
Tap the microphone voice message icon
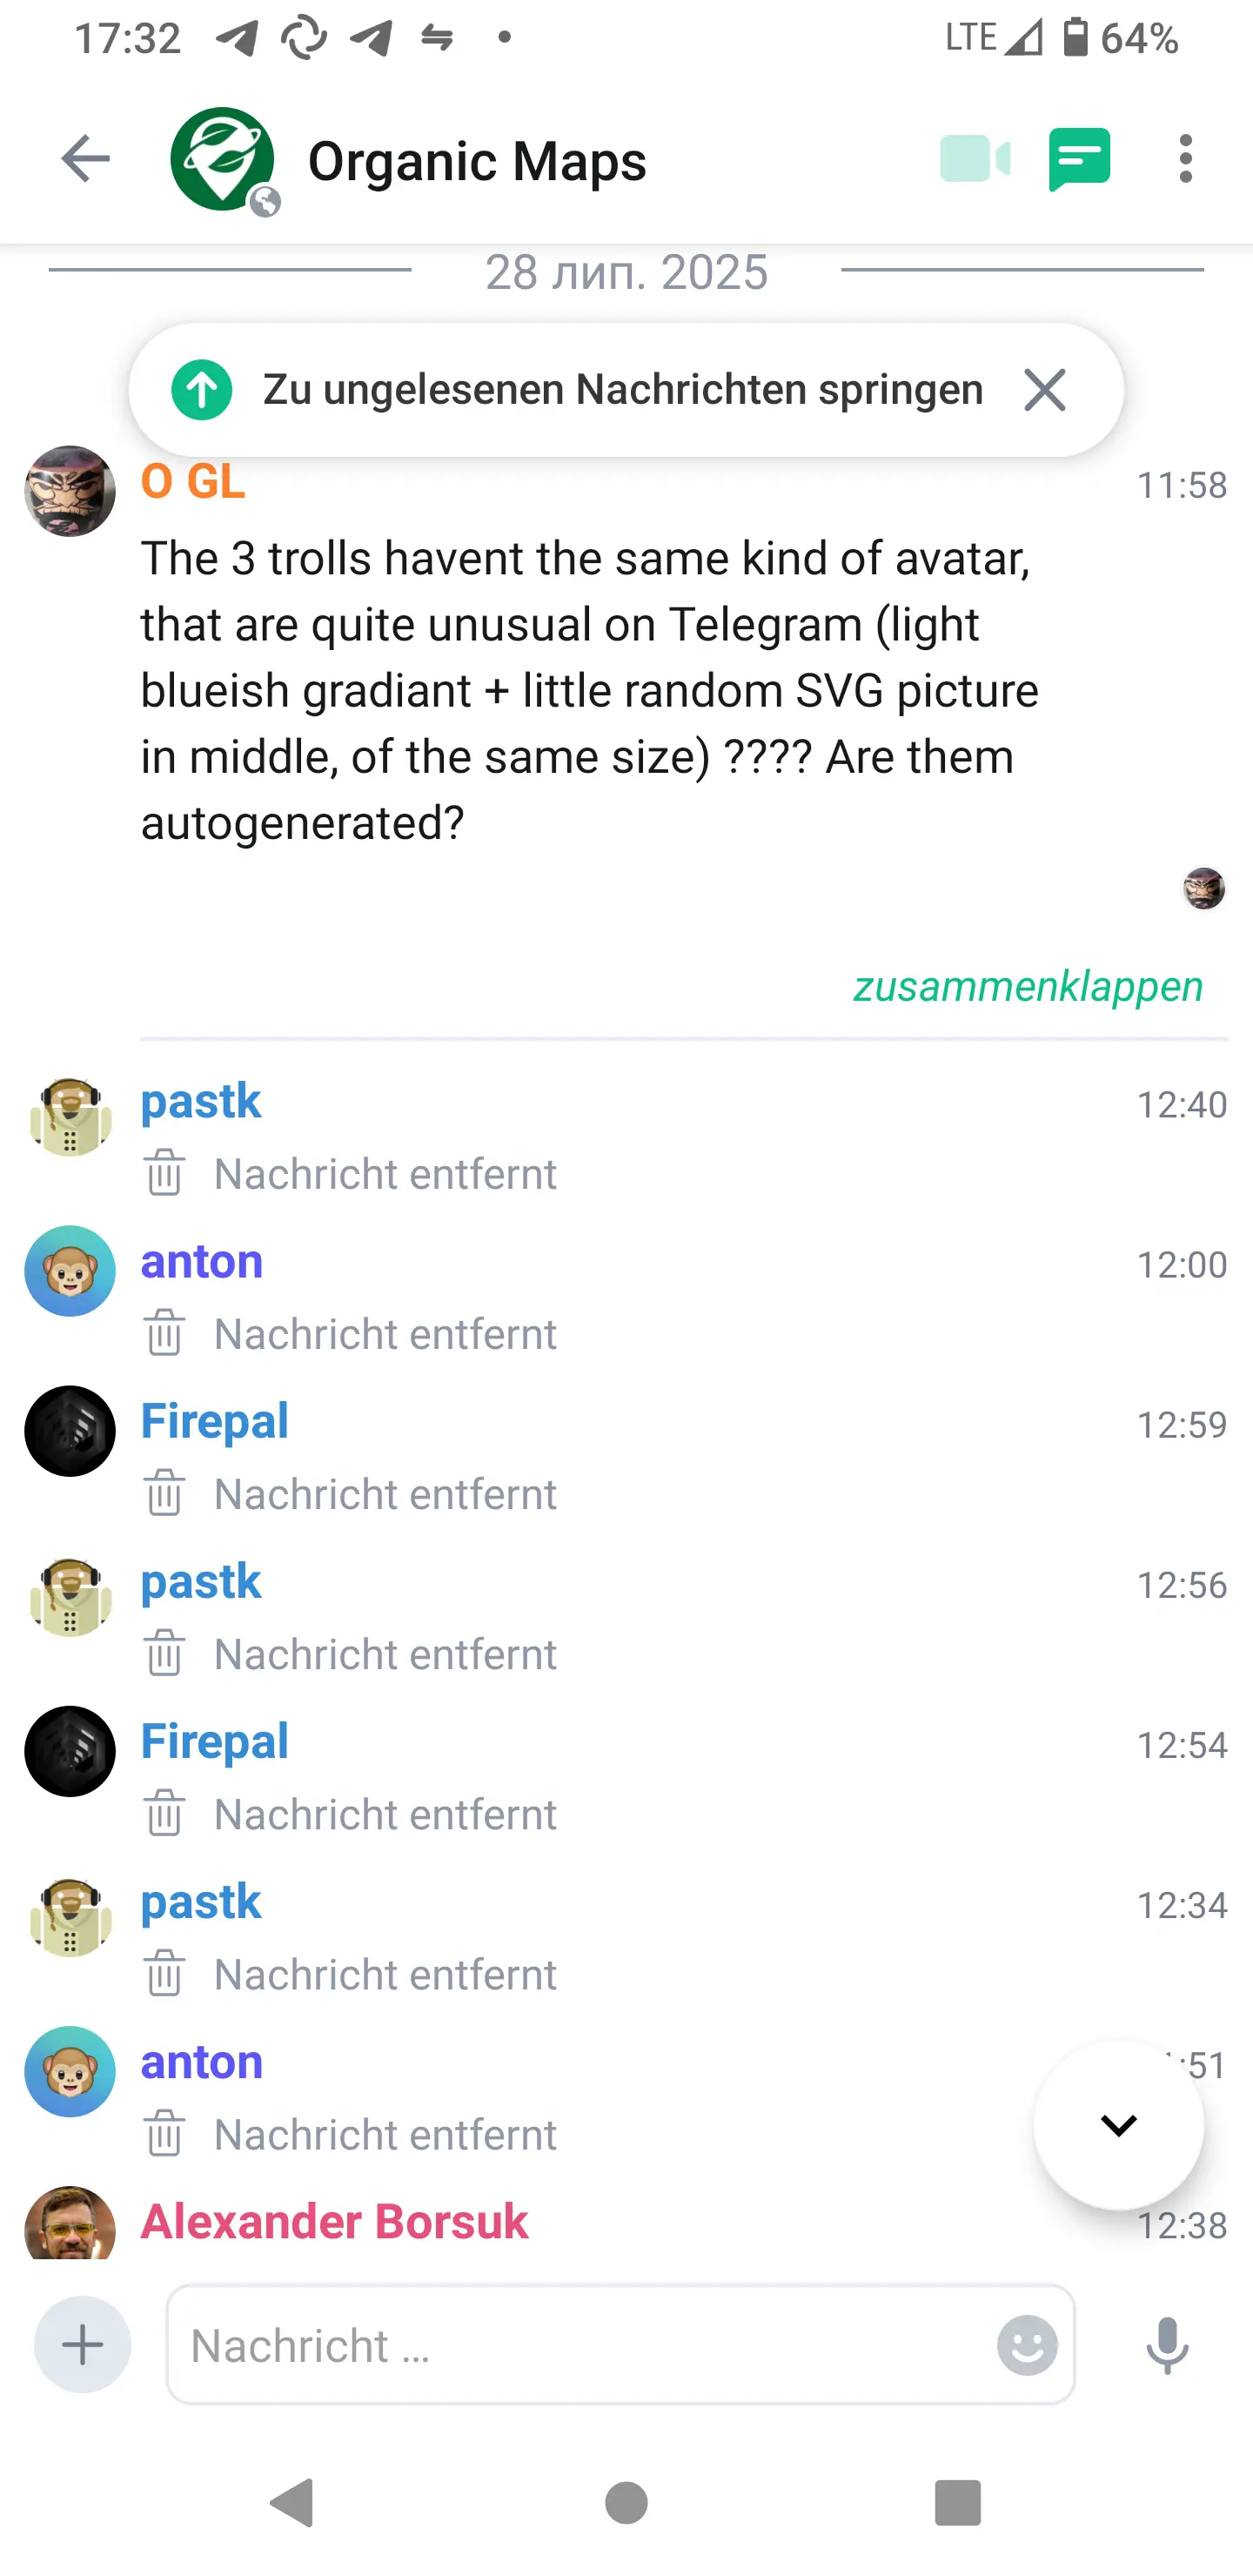click(1167, 2345)
